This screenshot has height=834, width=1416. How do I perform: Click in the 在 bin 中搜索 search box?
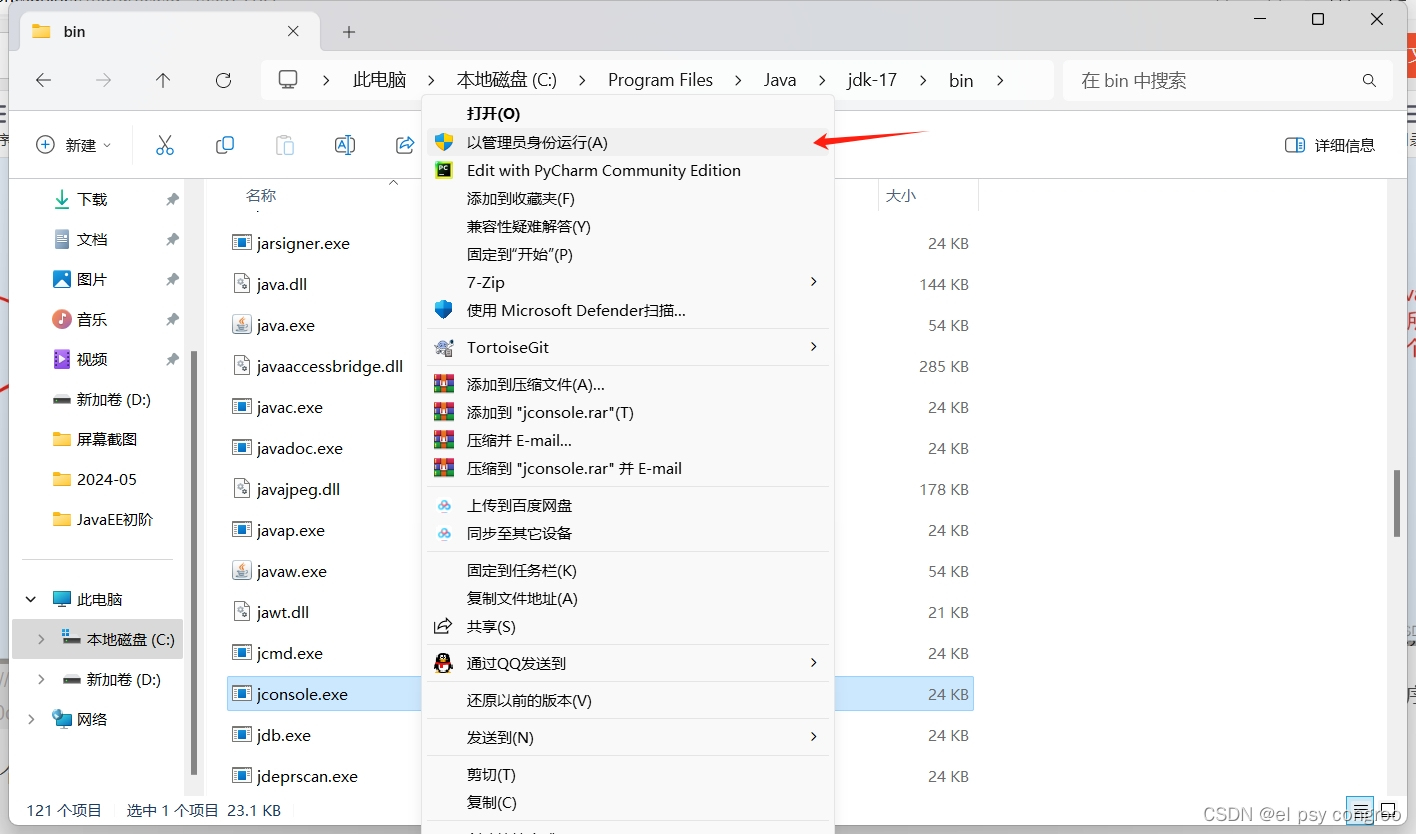click(1215, 80)
